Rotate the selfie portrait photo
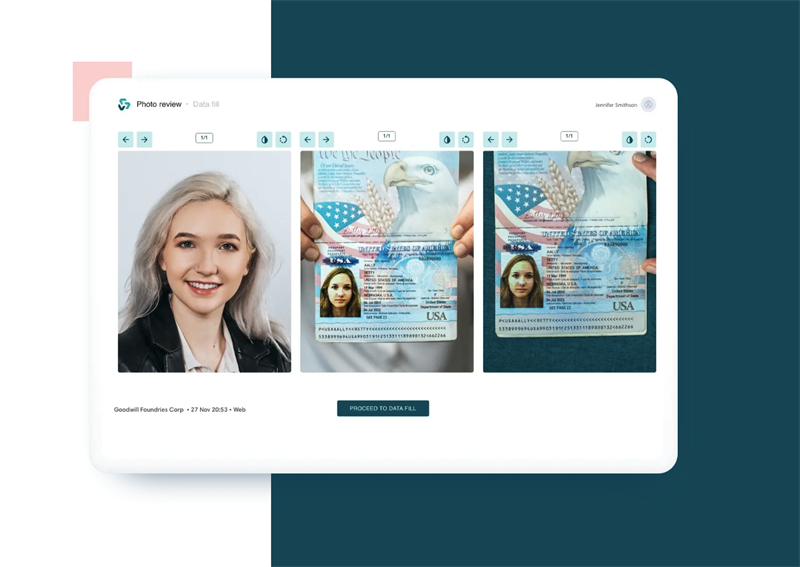800x567 pixels. click(283, 140)
